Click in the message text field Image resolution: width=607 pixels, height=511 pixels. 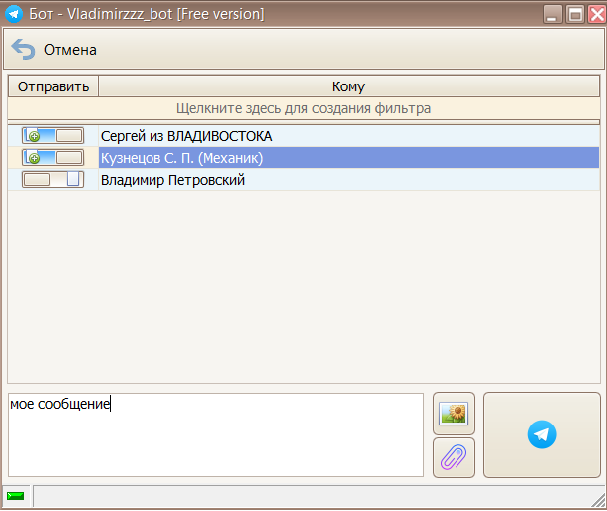click(x=216, y=435)
